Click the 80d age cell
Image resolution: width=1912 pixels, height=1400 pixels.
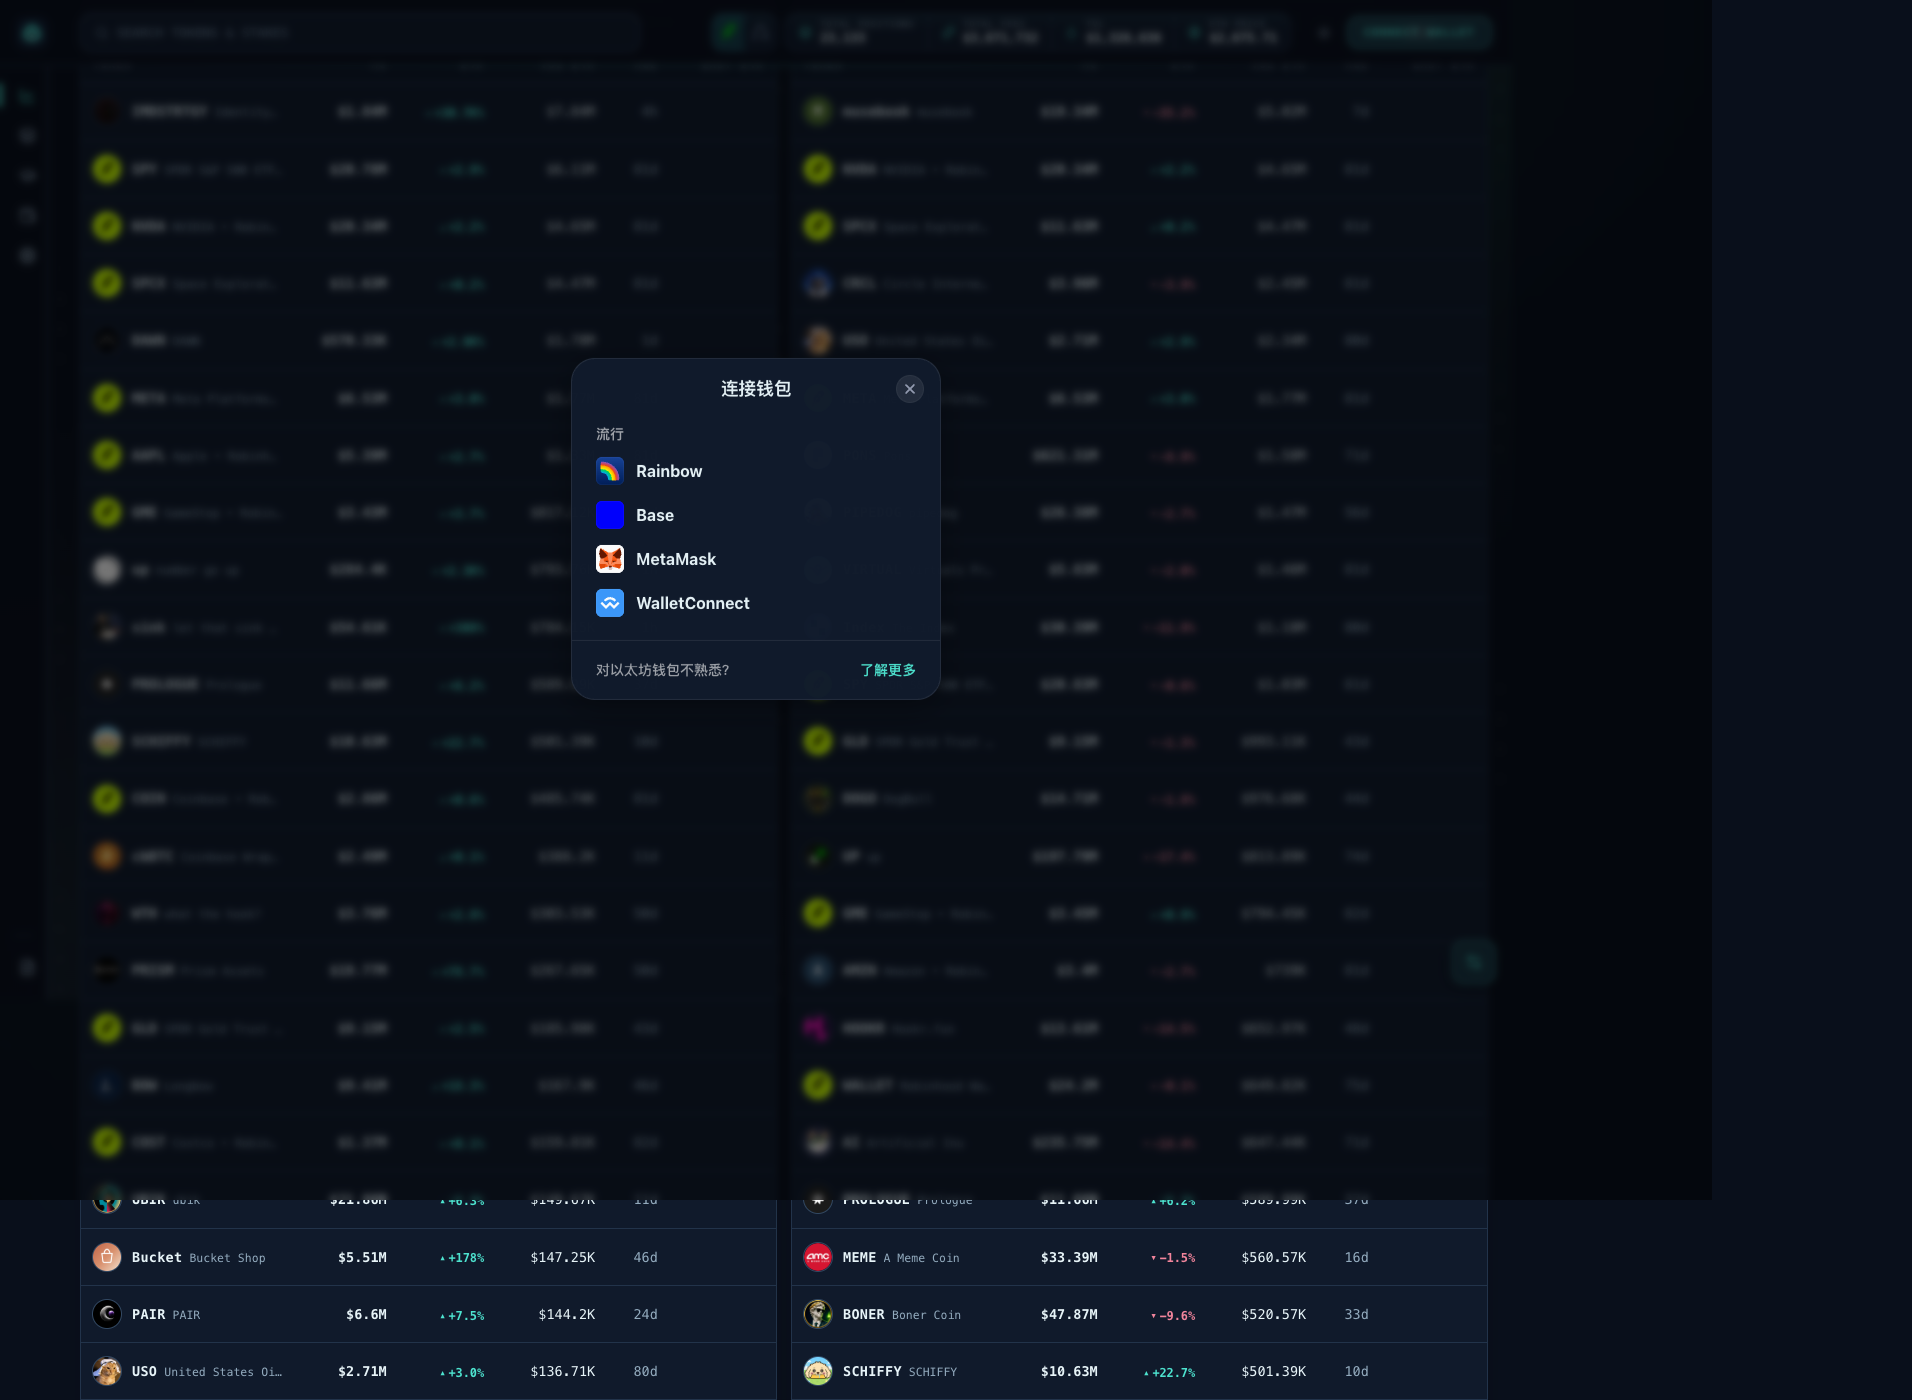646,1372
